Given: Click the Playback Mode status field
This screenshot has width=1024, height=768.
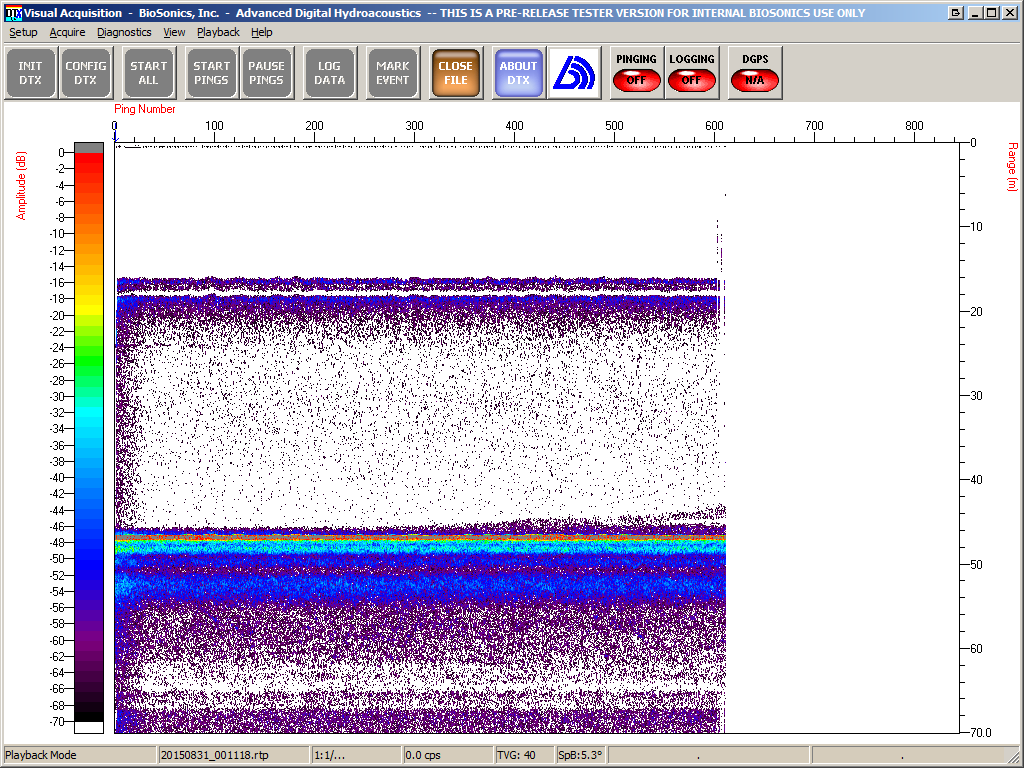Looking at the screenshot, I should click(x=79, y=755).
